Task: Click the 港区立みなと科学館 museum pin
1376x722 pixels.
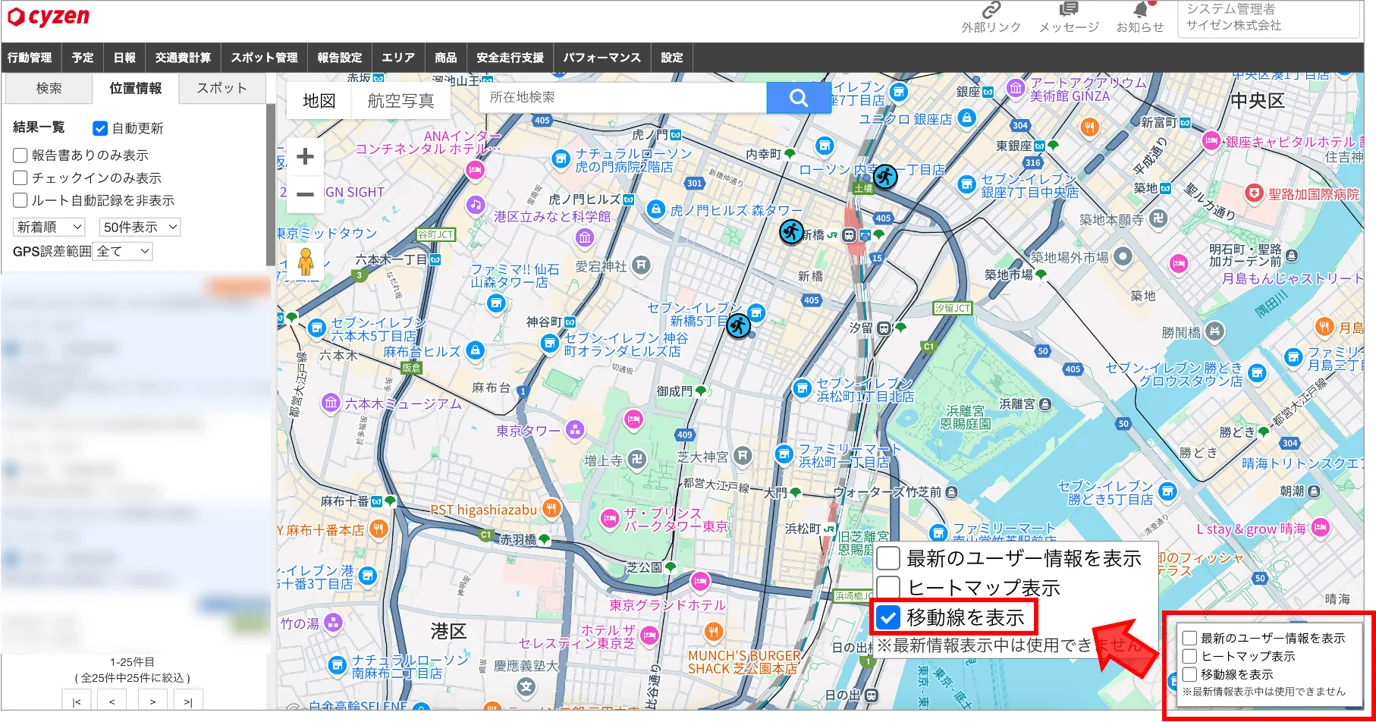Action: [x=585, y=238]
